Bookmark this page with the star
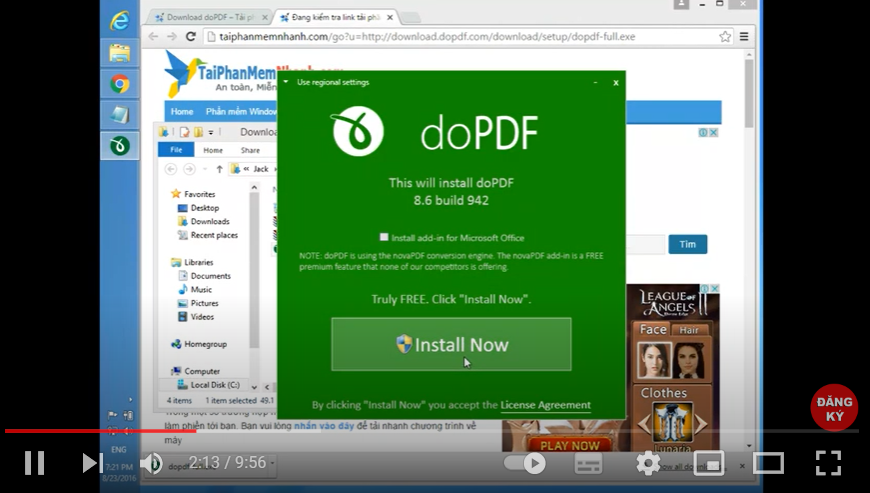 [725, 37]
